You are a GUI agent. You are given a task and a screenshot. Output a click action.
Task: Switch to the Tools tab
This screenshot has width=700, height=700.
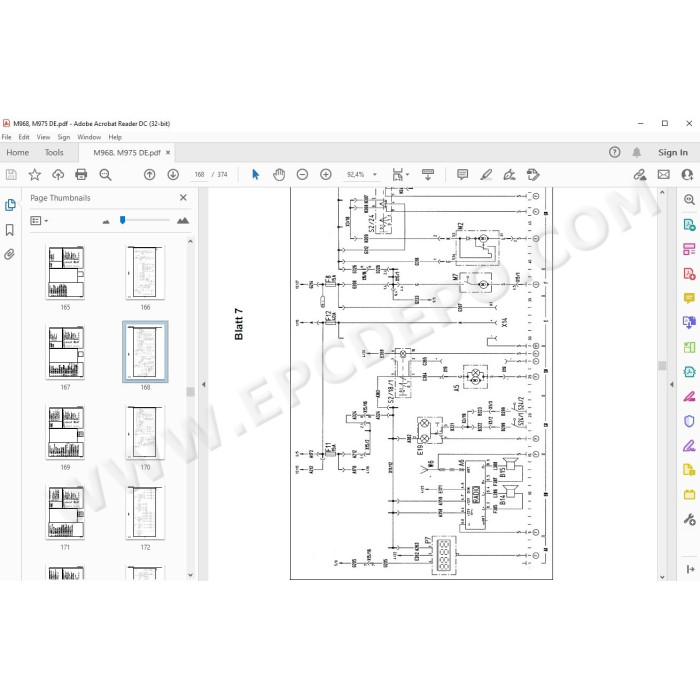[54, 152]
